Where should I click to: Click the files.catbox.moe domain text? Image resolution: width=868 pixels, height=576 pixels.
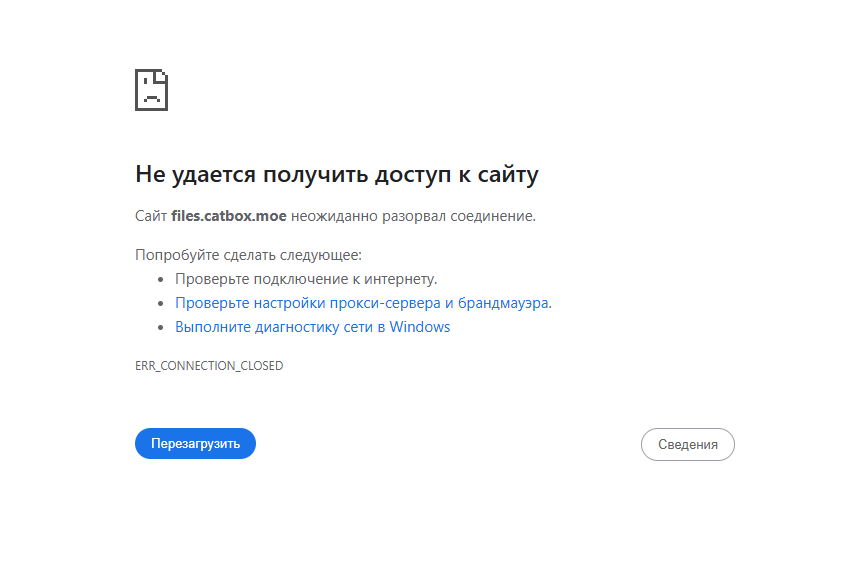click(229, 216)
